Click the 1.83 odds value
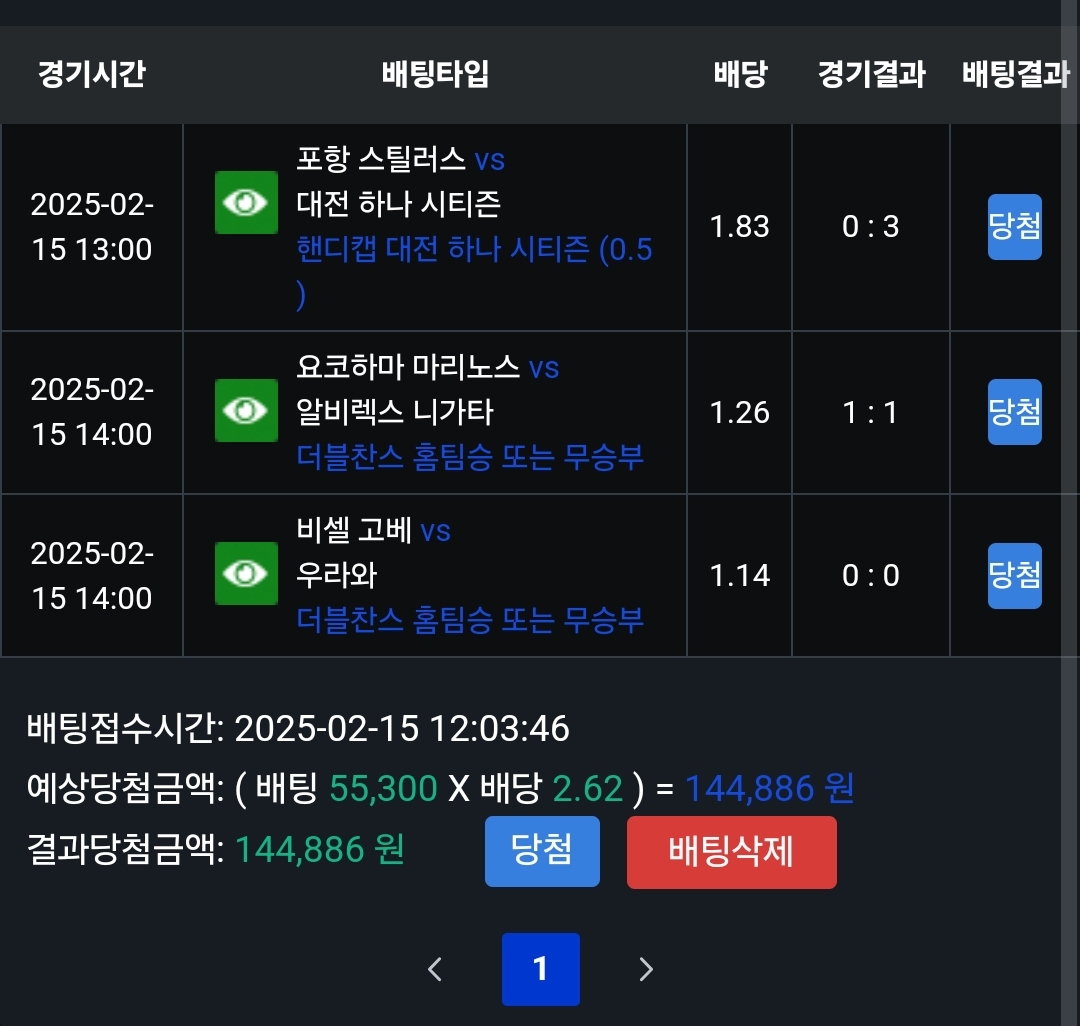1080x1026 pixels. [x=740, y=227]
